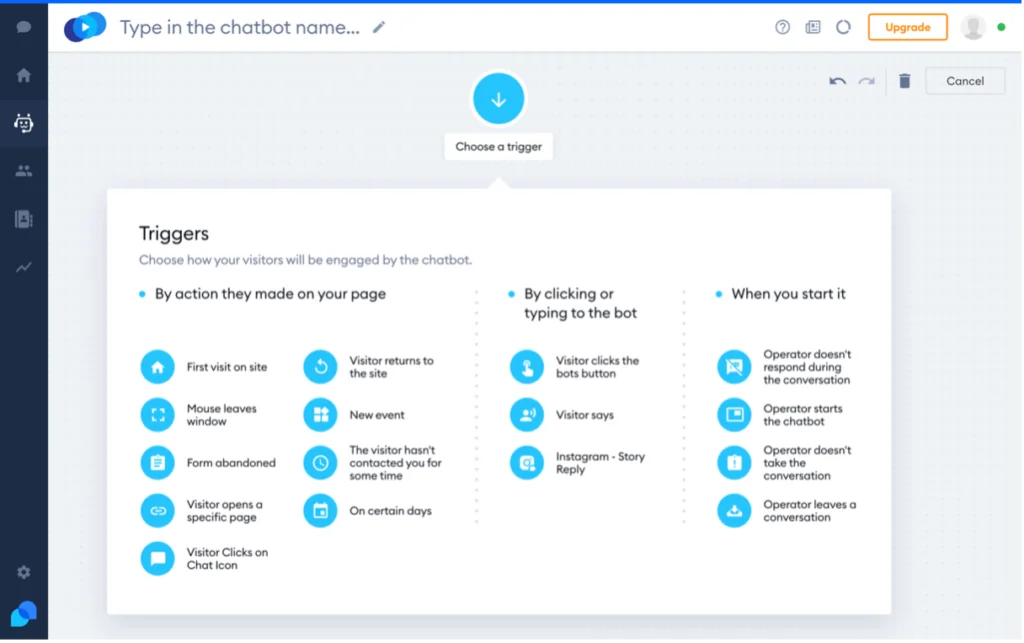
Task: Undo the last action
Action: coord(837,82)
